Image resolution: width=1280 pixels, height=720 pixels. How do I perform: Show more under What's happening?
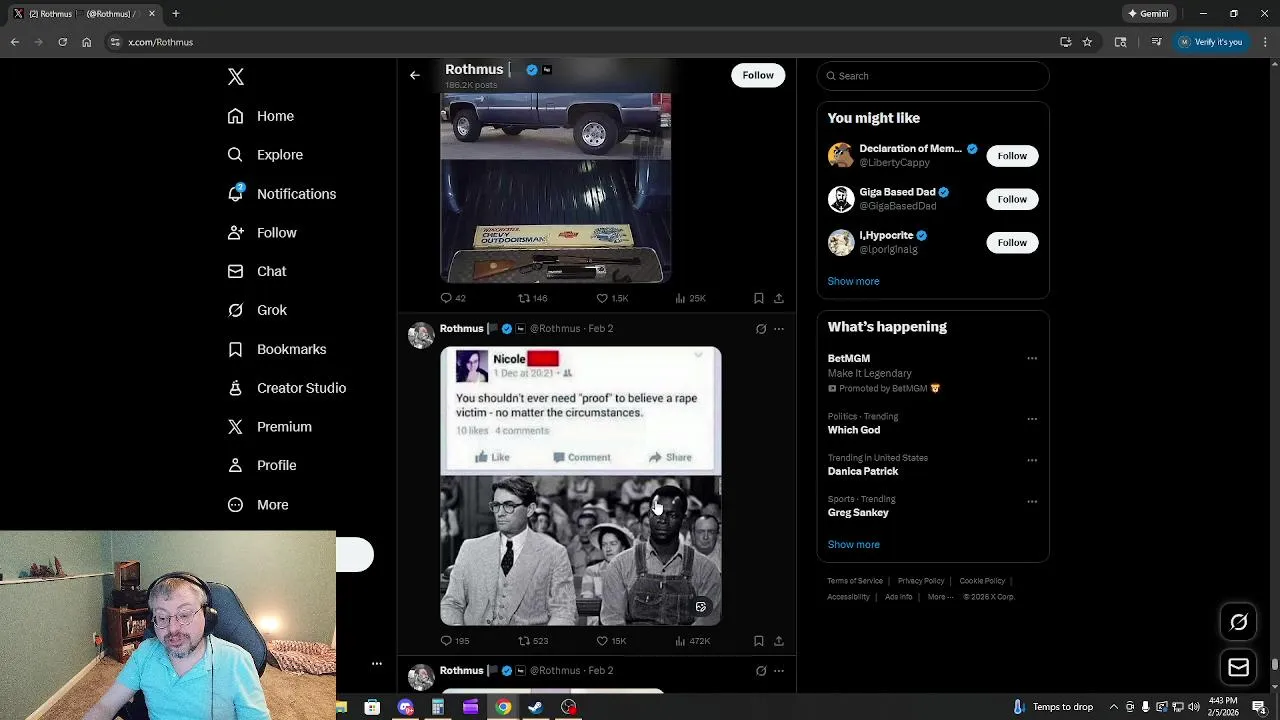tap(853, 545)
